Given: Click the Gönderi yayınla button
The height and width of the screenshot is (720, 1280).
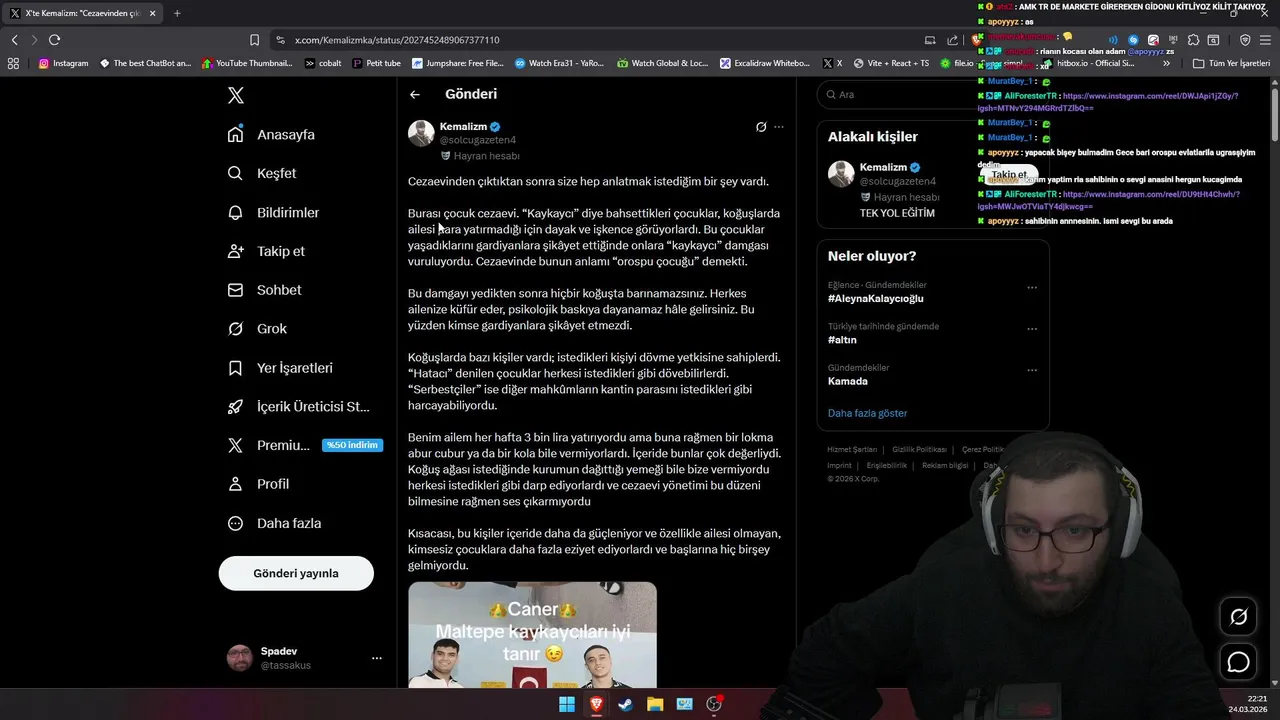Looking at the screenshot, I should (x=296, y=573).
